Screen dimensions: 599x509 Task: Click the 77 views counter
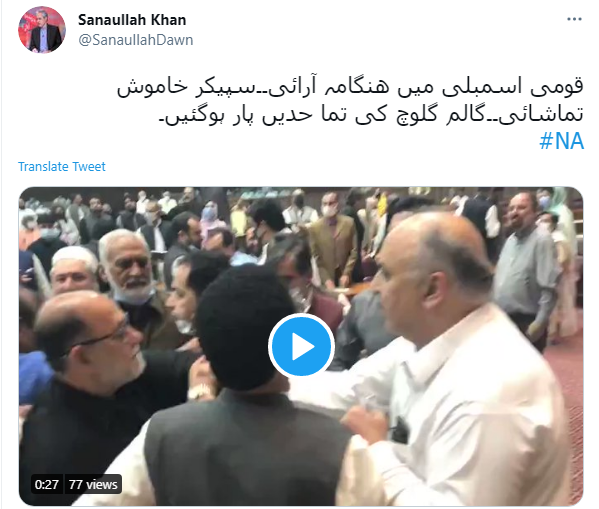[x=93, y=484]
